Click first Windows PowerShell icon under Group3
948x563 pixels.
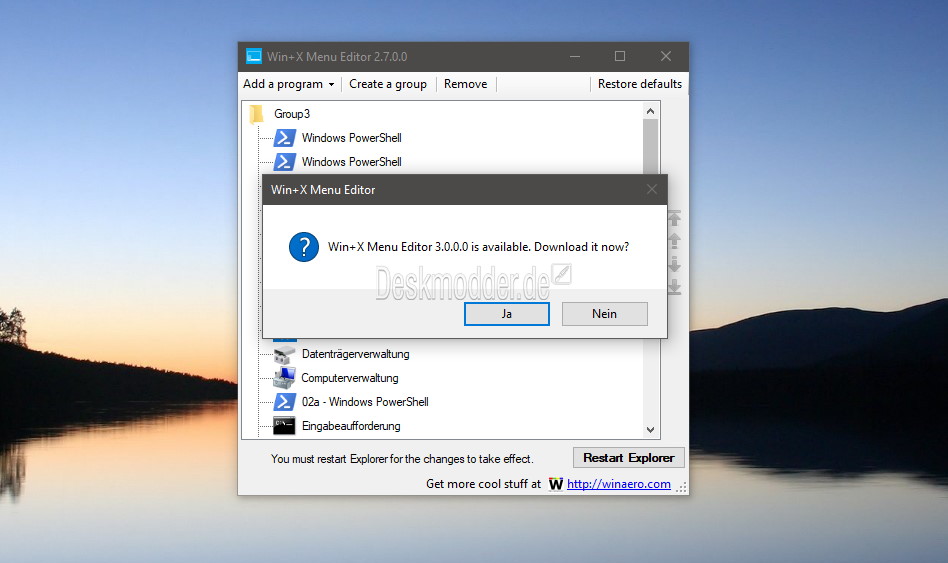coord(284,138)
